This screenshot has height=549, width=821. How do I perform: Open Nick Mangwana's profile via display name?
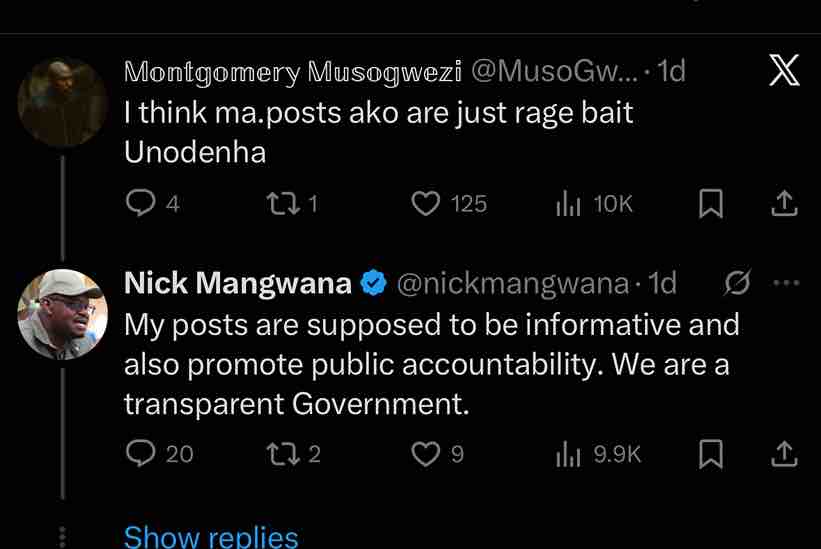[237, 284]
